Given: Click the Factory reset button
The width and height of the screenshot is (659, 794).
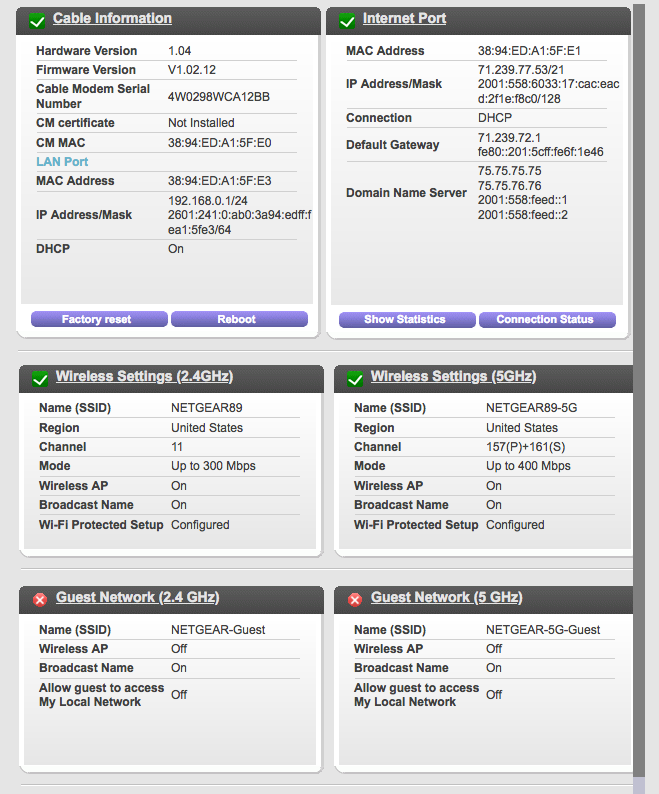Looking at the screenshot, I should click(99, 319).
